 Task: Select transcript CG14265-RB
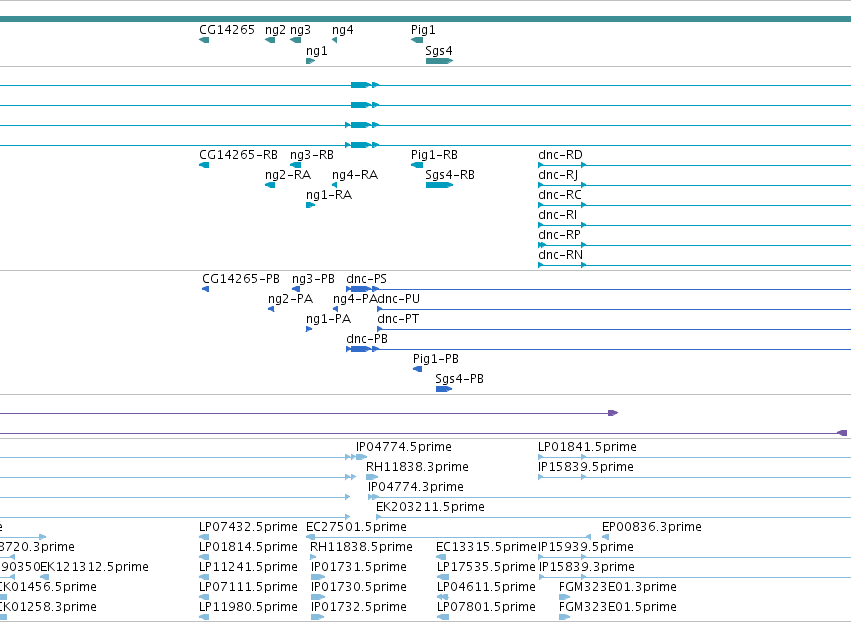[x=238, y=155]
